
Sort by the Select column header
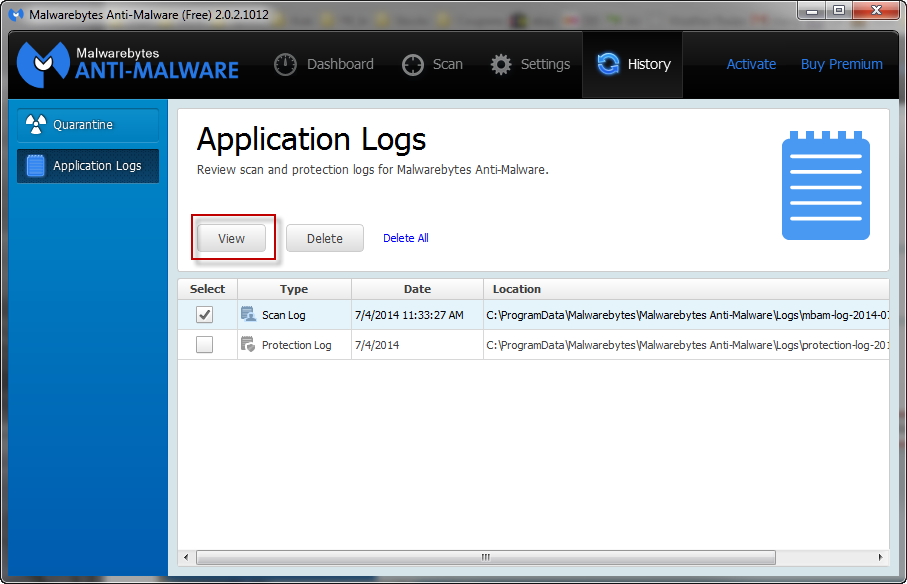pos(208,289)
